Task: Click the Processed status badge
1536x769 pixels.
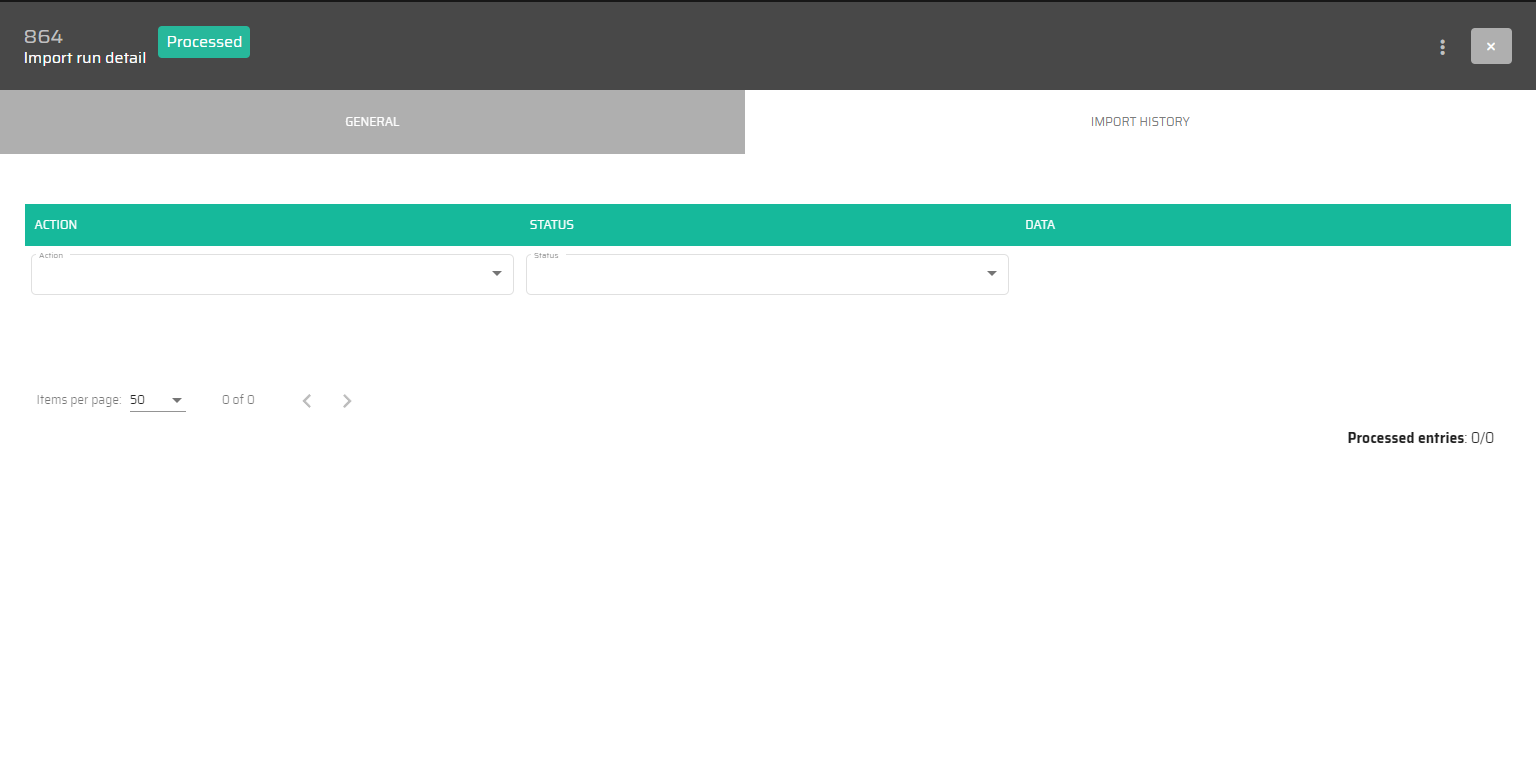Action: coord(204,42)
